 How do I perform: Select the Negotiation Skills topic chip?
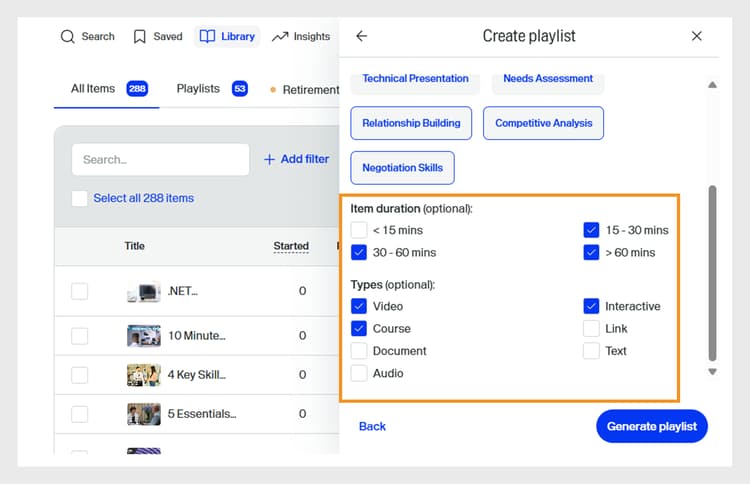[402, 168]
